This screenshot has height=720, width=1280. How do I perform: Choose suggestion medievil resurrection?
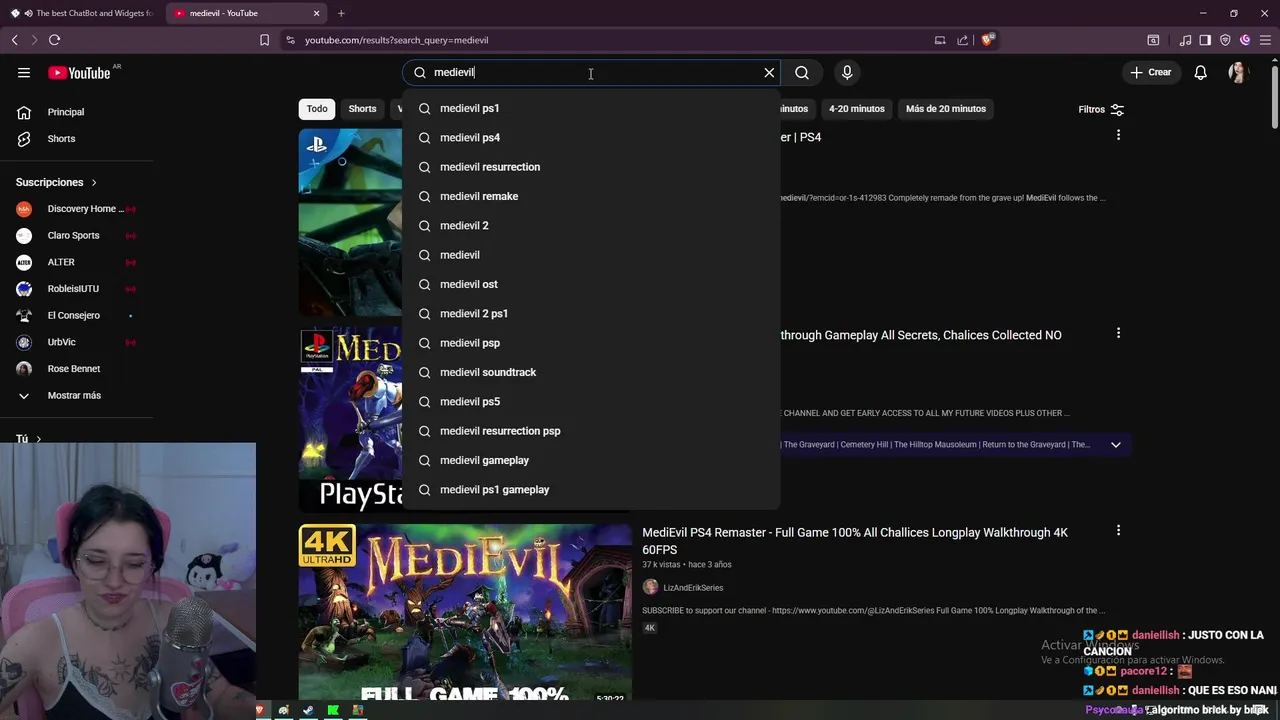pyautogui.click(x=590, y=167)
